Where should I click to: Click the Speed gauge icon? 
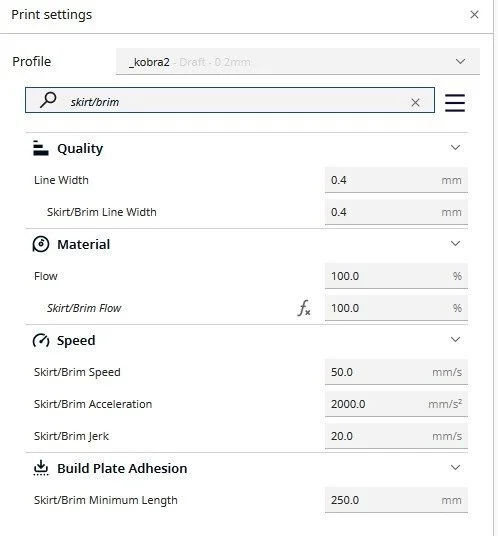click(41, 340)
